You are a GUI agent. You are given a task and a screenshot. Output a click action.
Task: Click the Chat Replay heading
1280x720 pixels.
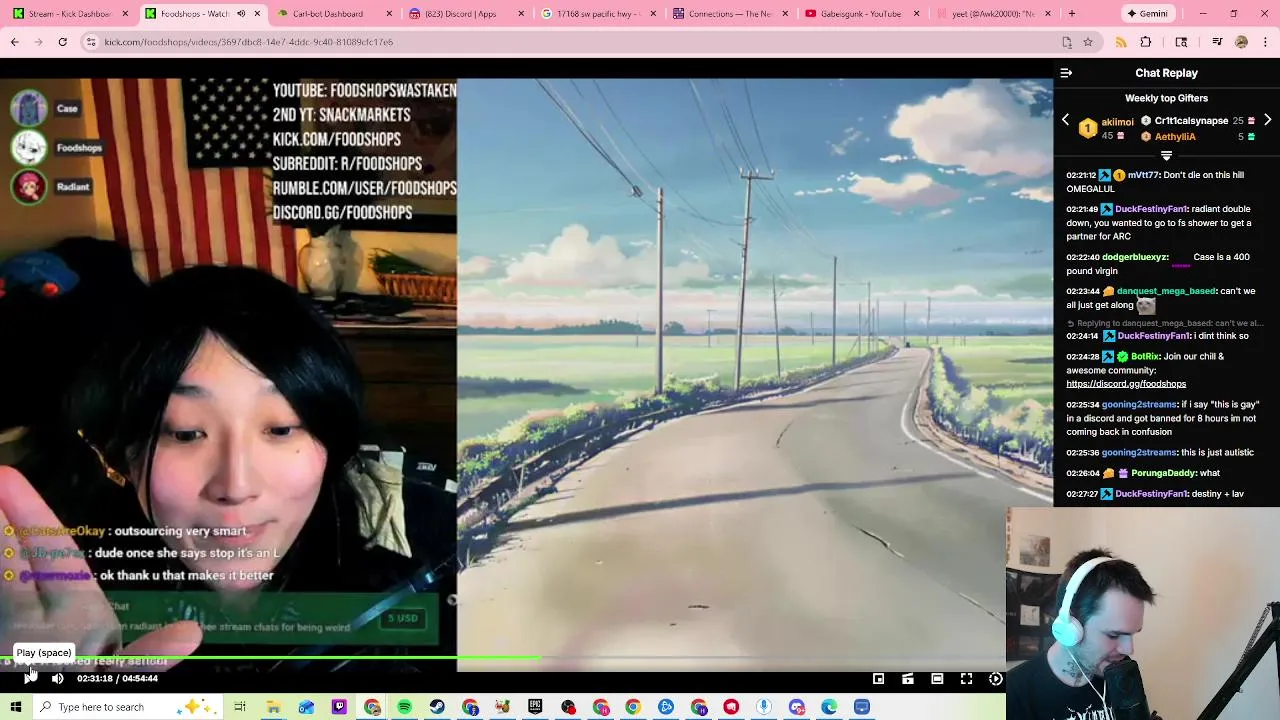tap(1166, 73)
